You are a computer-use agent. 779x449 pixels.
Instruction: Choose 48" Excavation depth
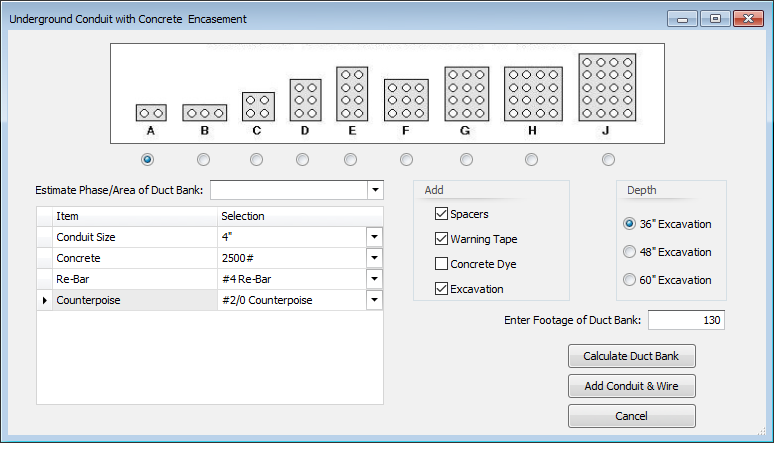629,252
